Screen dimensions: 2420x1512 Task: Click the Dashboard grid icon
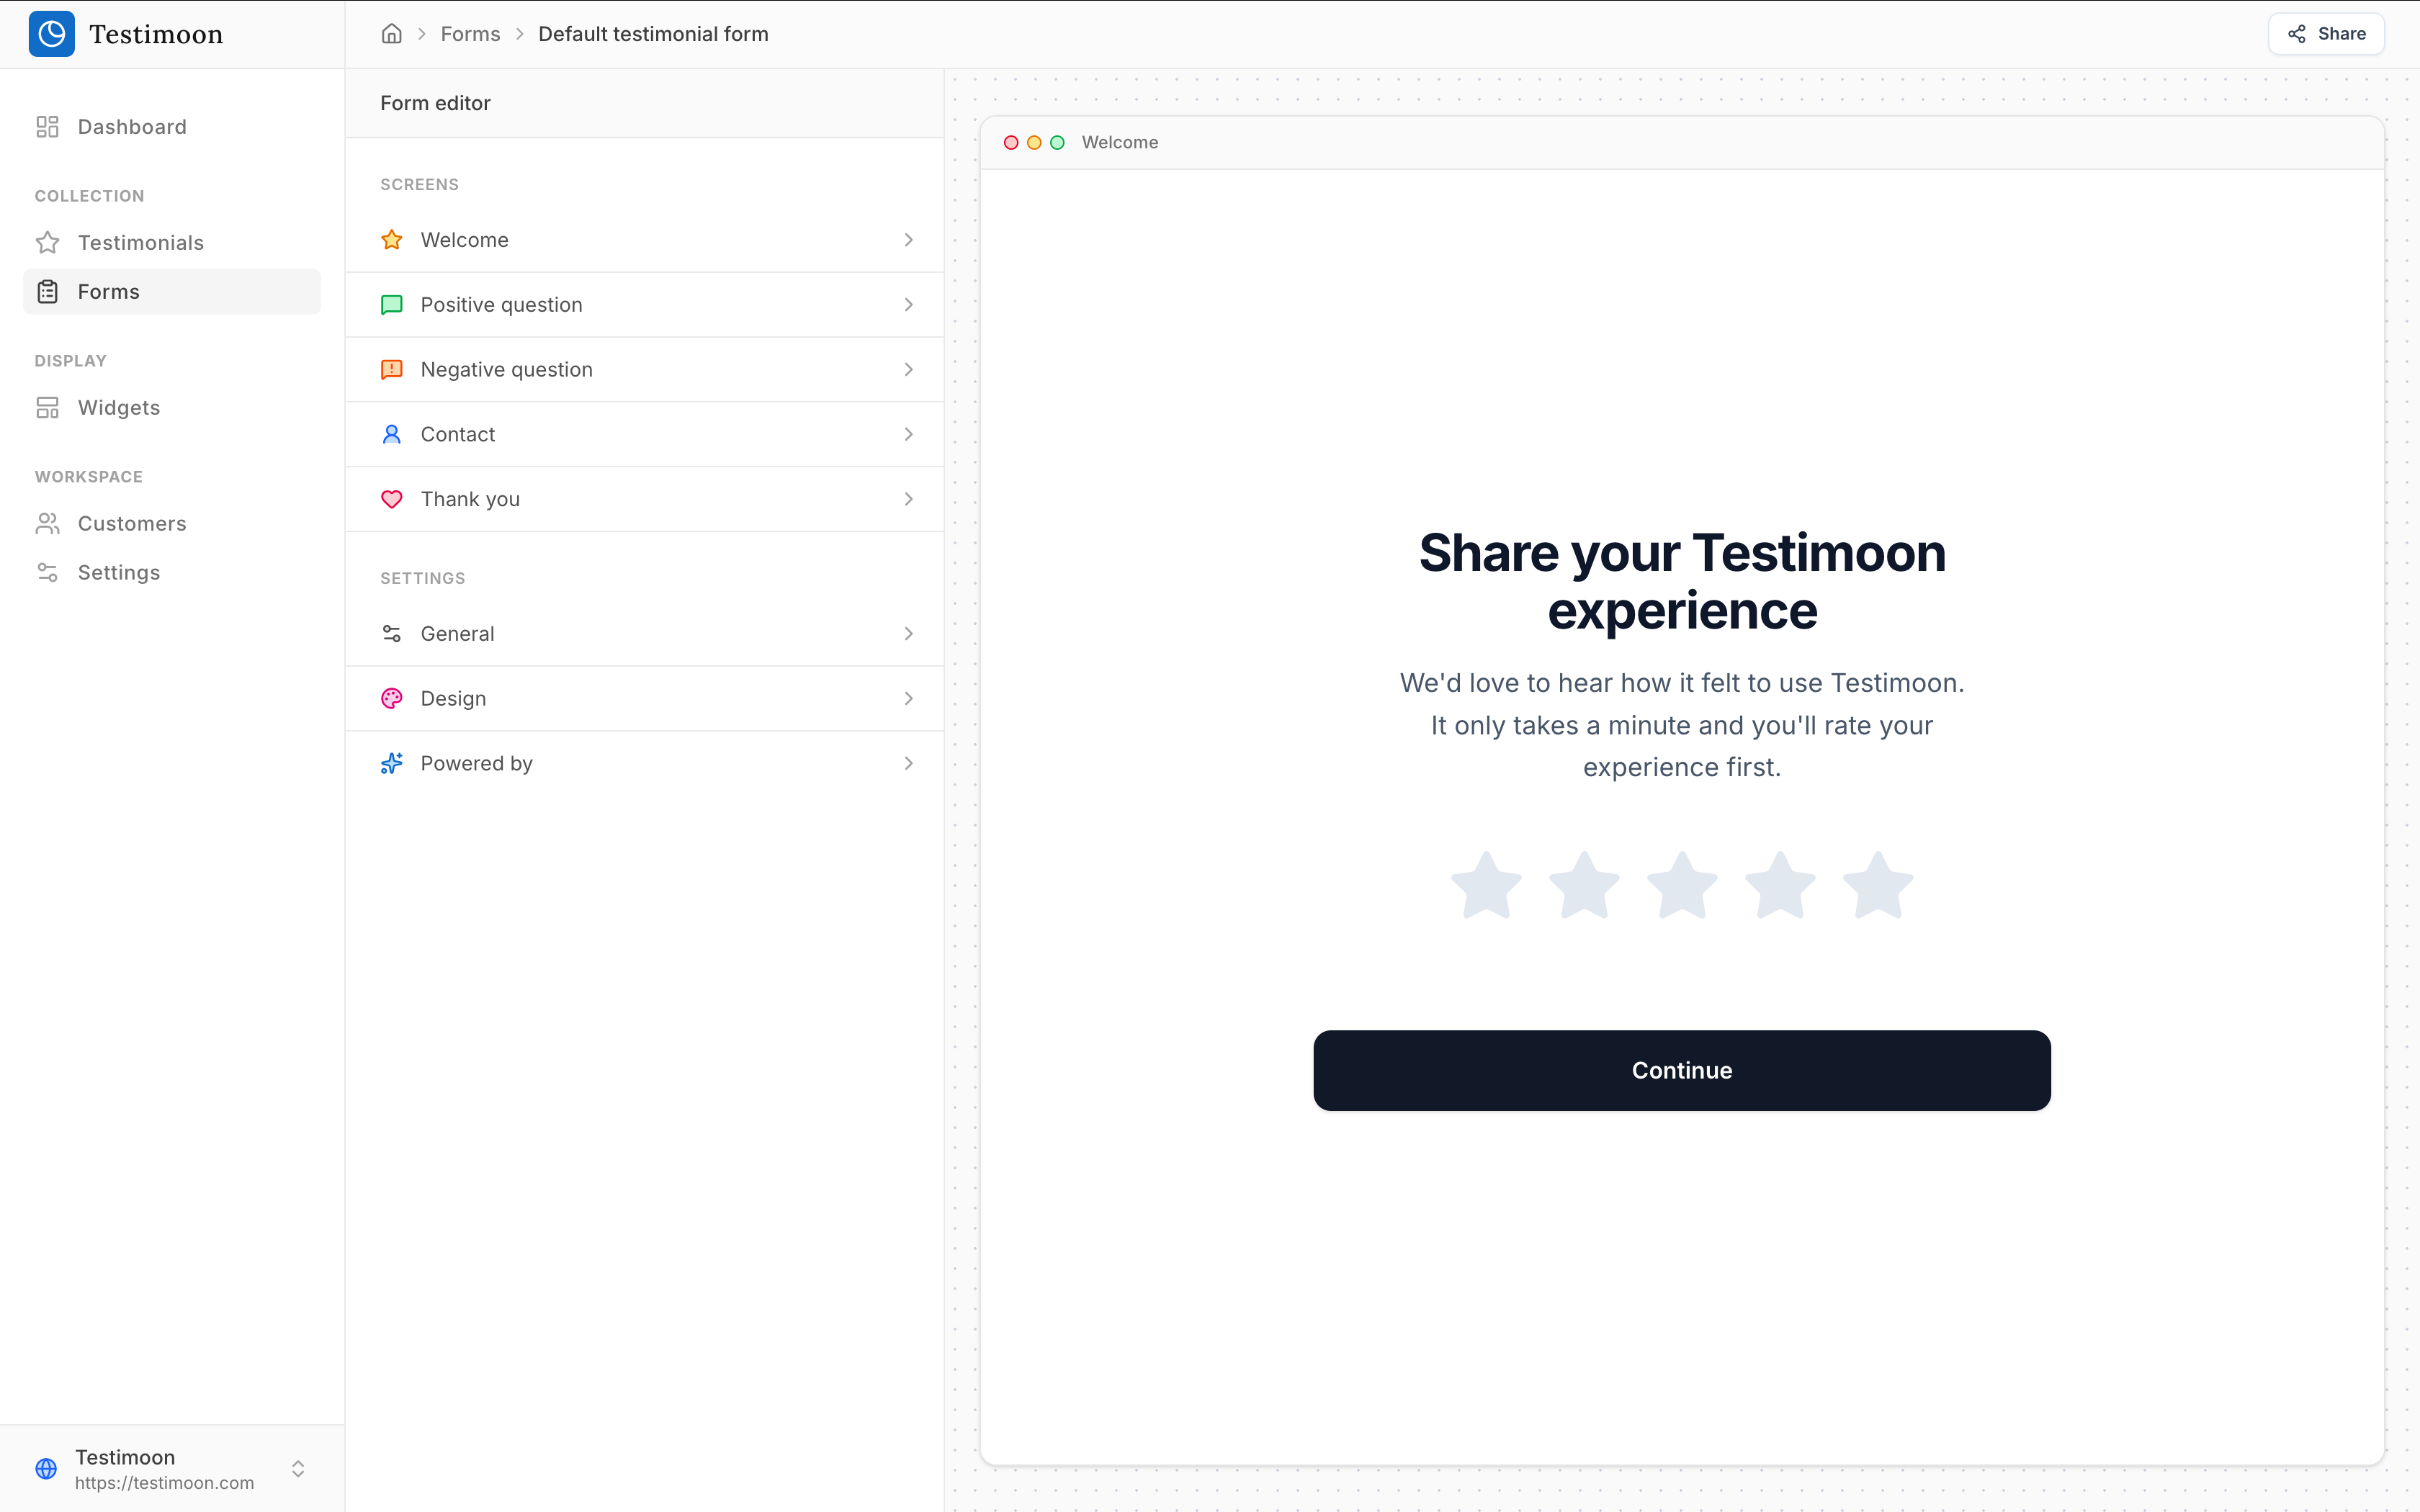coord(47,127)
